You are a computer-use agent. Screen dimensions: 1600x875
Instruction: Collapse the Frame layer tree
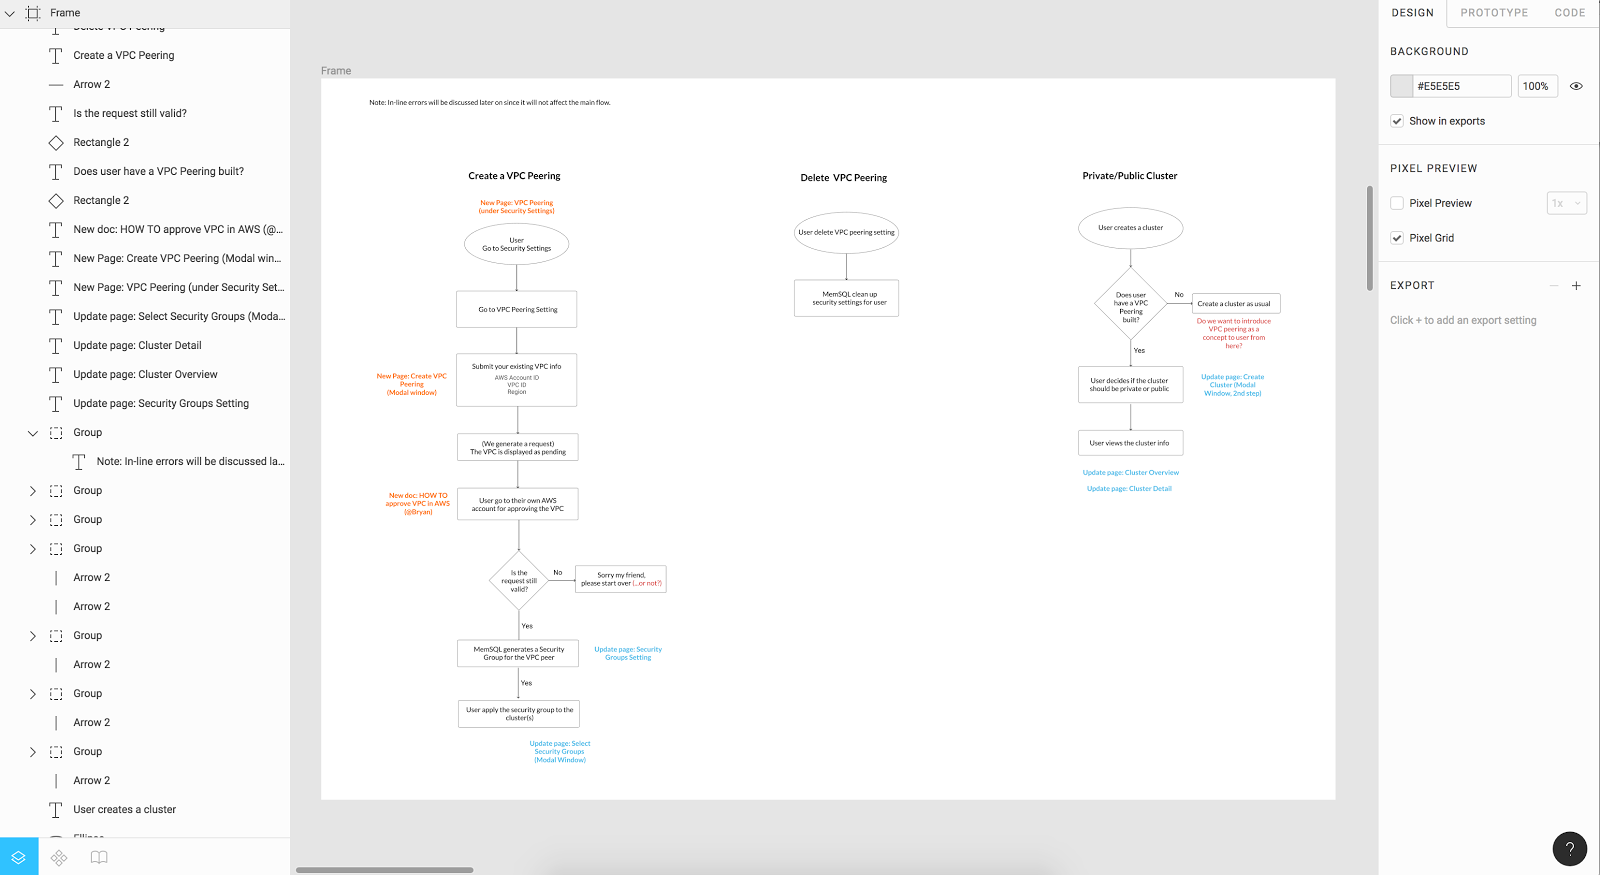tap(10, 13)
